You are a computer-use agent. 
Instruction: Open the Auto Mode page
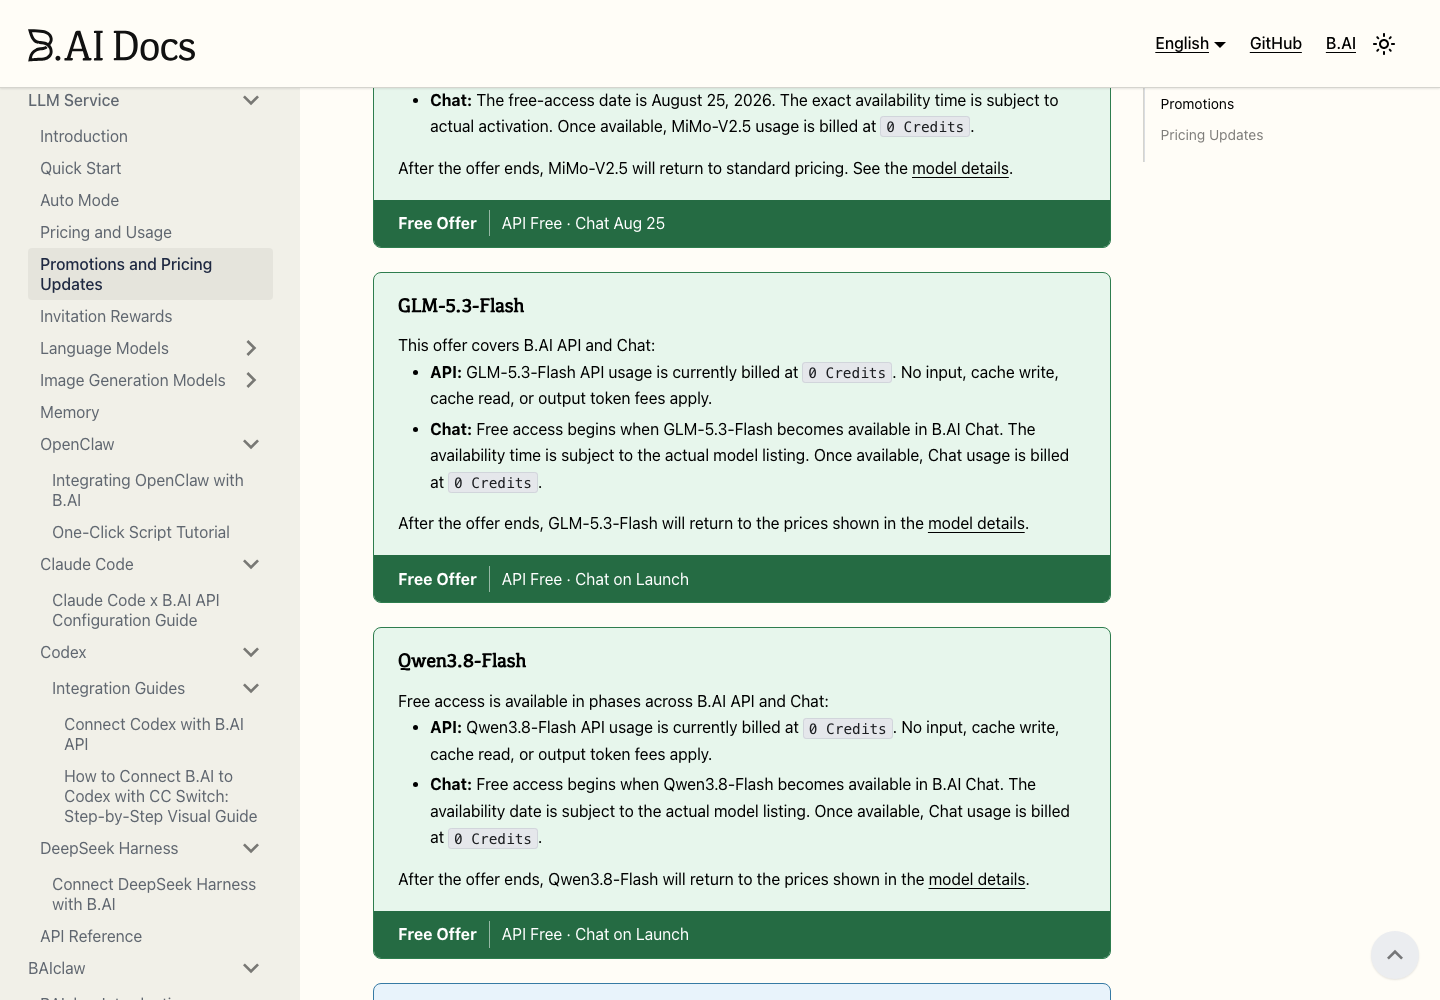79,200
